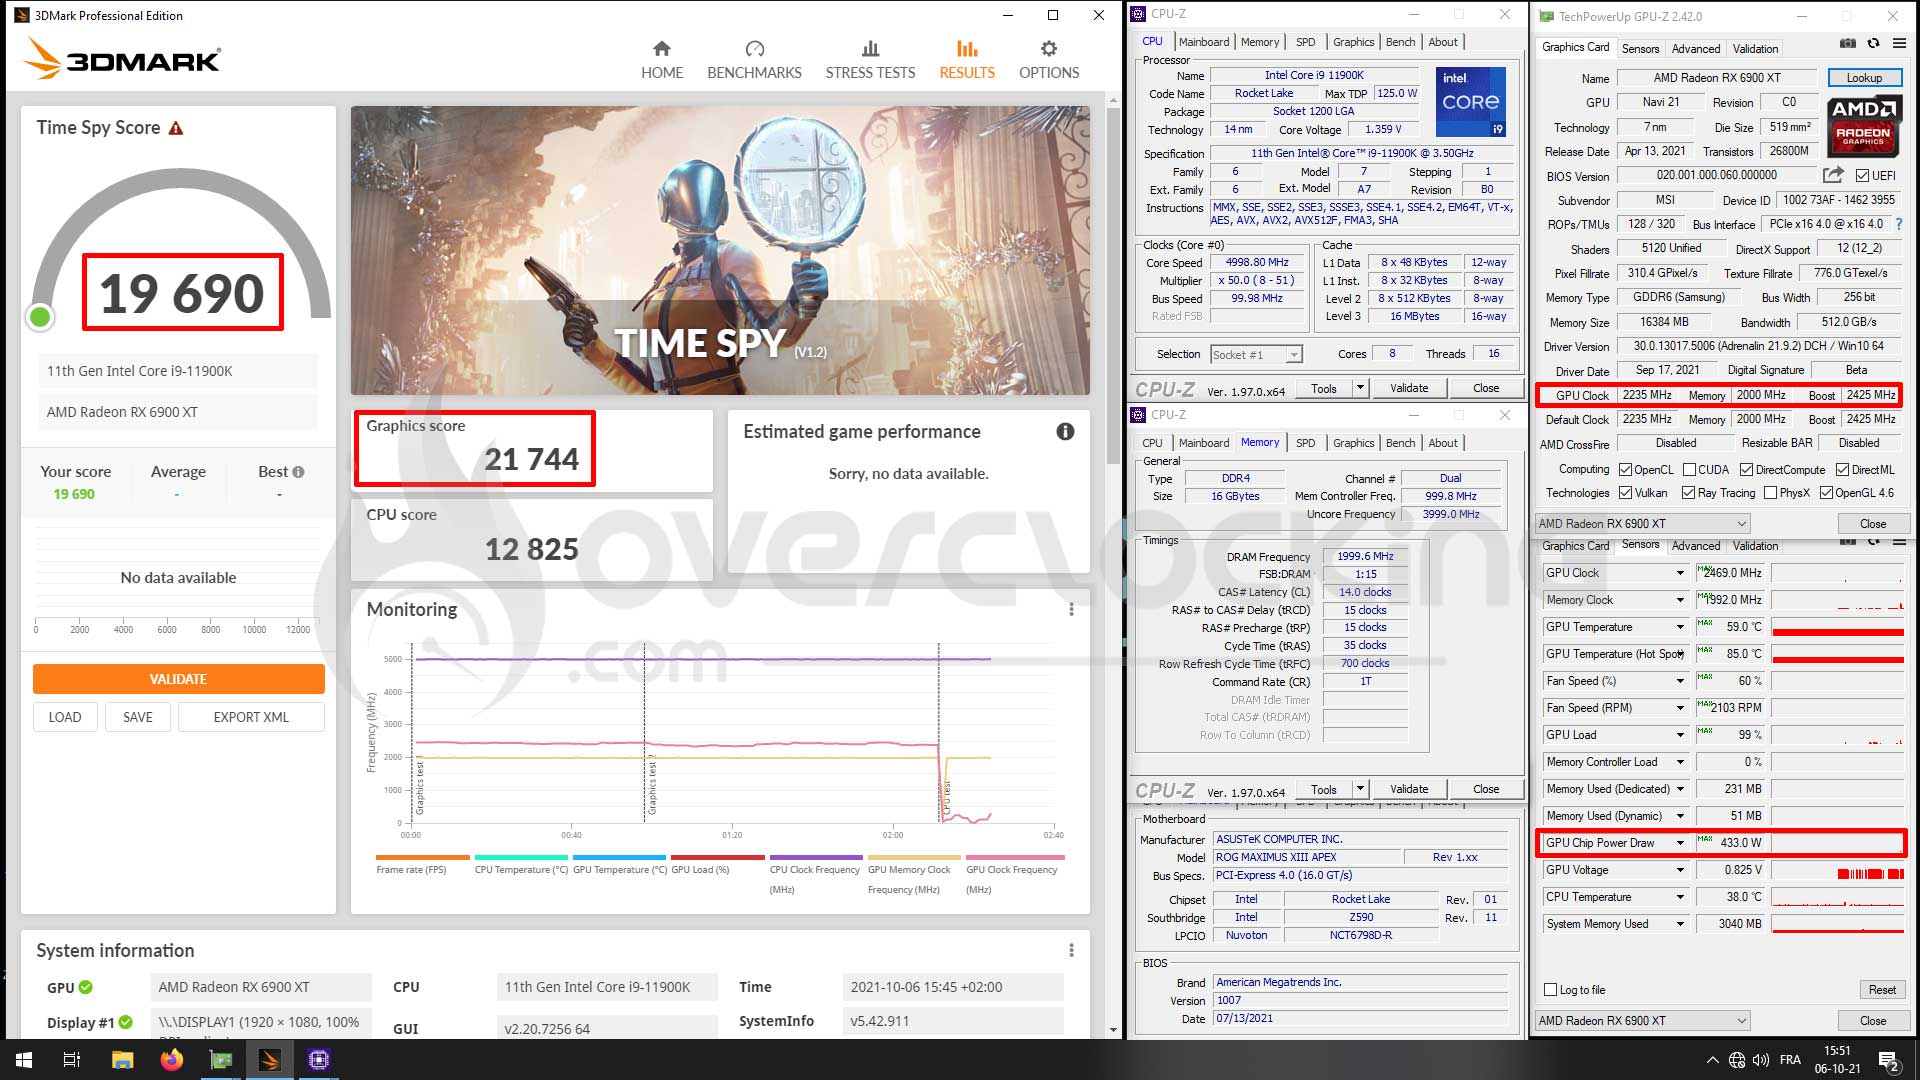This screenshot has height=1080, width=1920.
Task: Click the GPU-Z refresh icon
Action: [x=1873, y=44]
